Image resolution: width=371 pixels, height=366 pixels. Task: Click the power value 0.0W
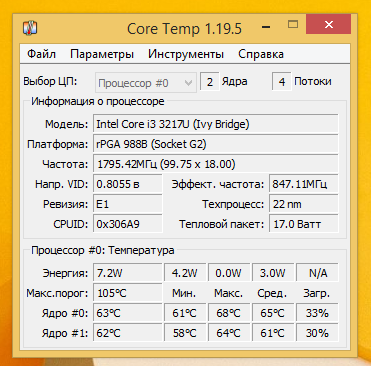pyautogui.click(x=229, y=273)
